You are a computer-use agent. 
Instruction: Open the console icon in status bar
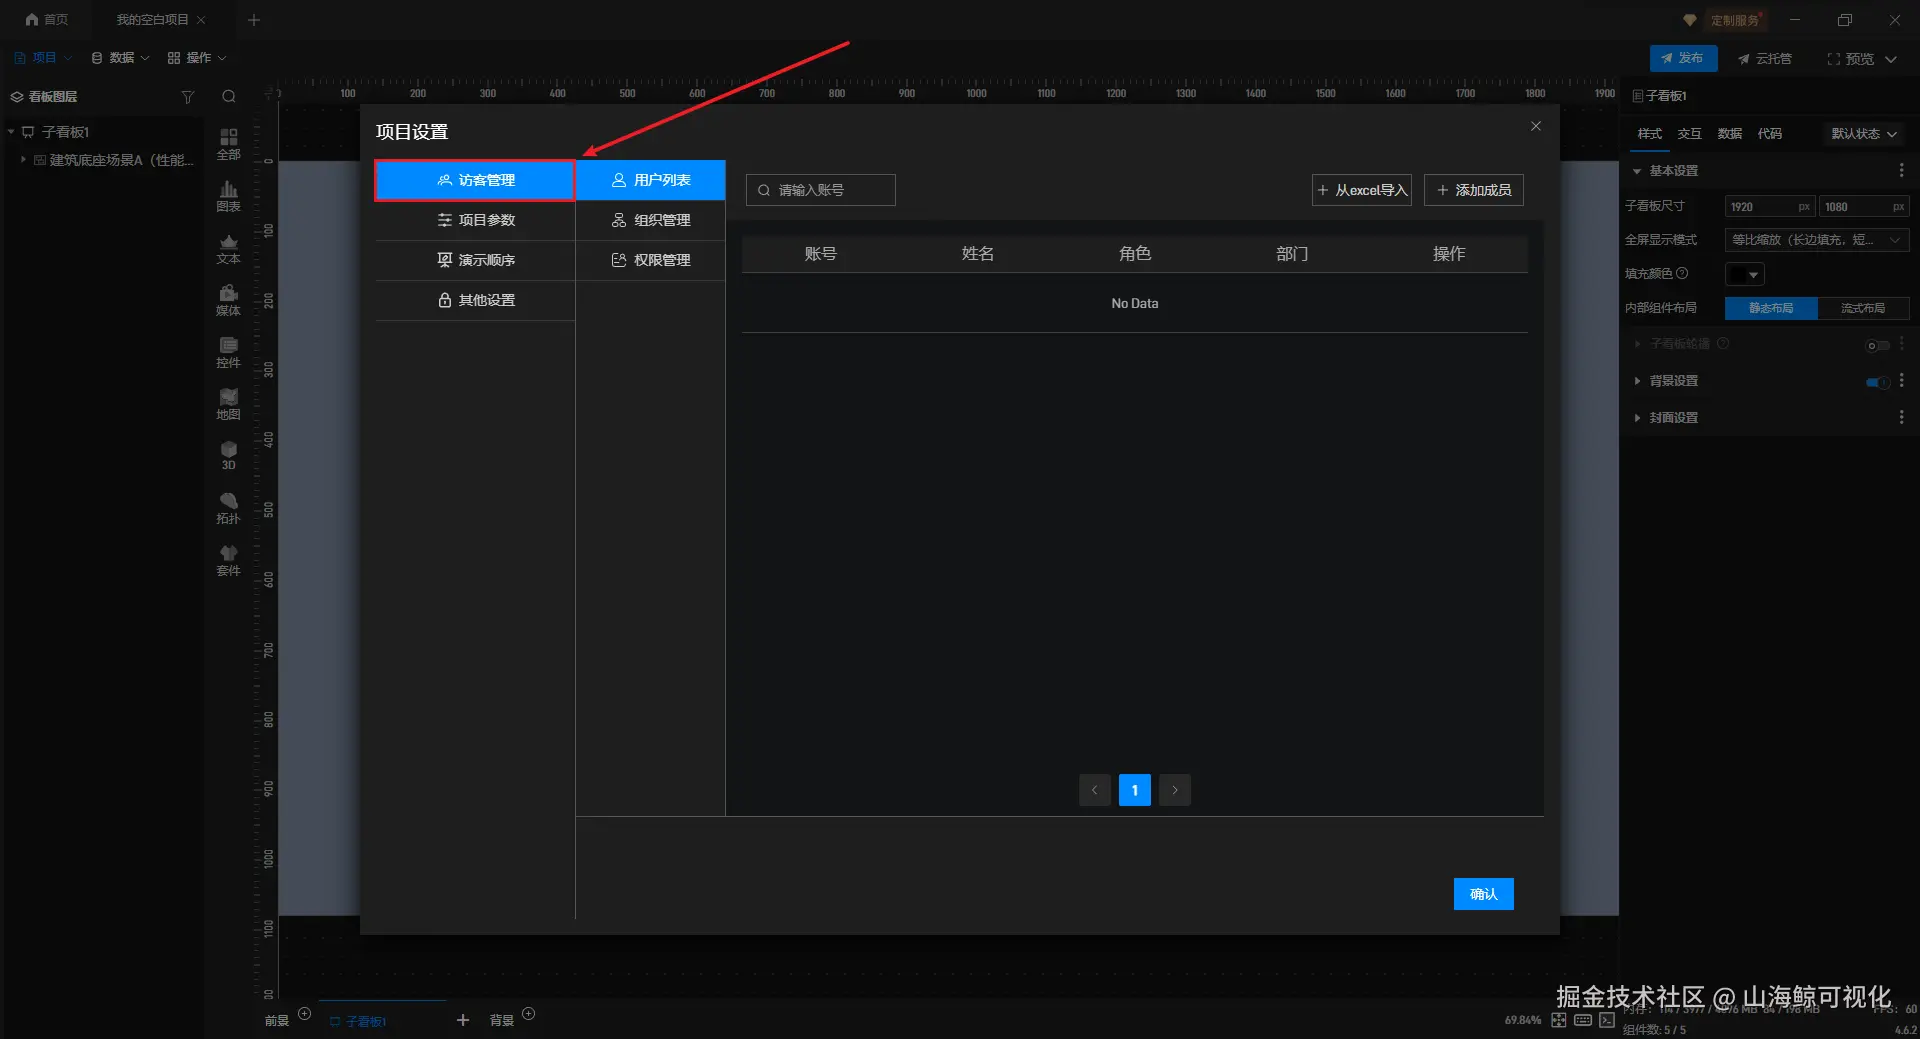pyautogui.click(x=1607, y=1020)
